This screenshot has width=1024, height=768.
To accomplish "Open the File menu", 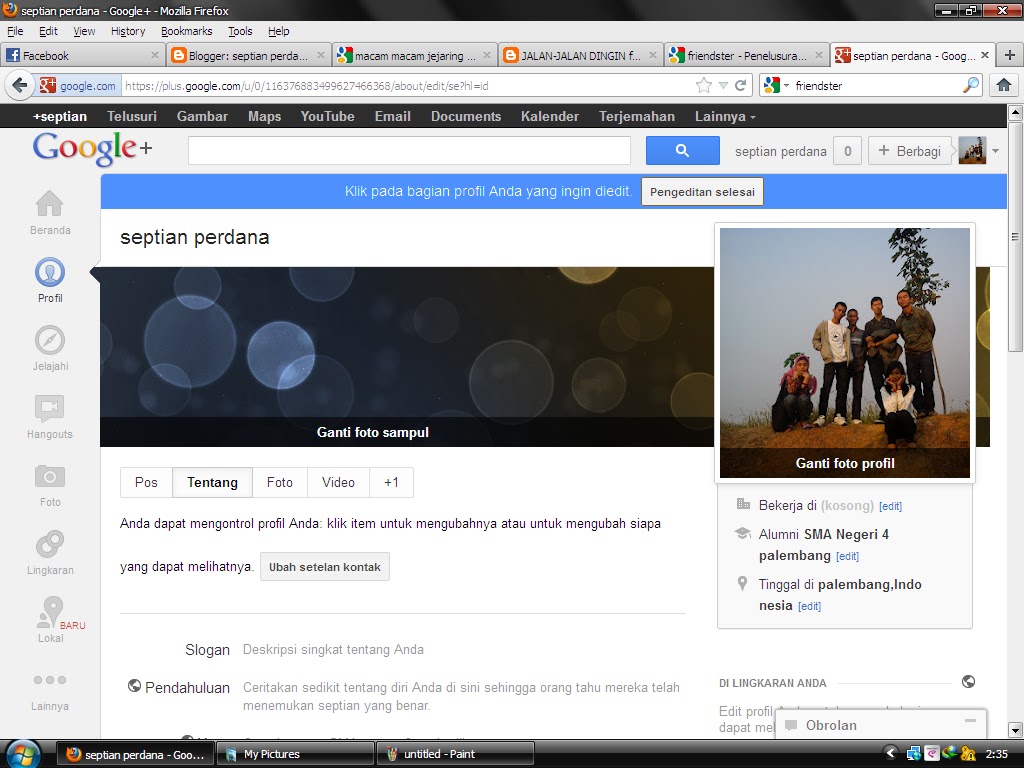I will click(x=15, y=31).
